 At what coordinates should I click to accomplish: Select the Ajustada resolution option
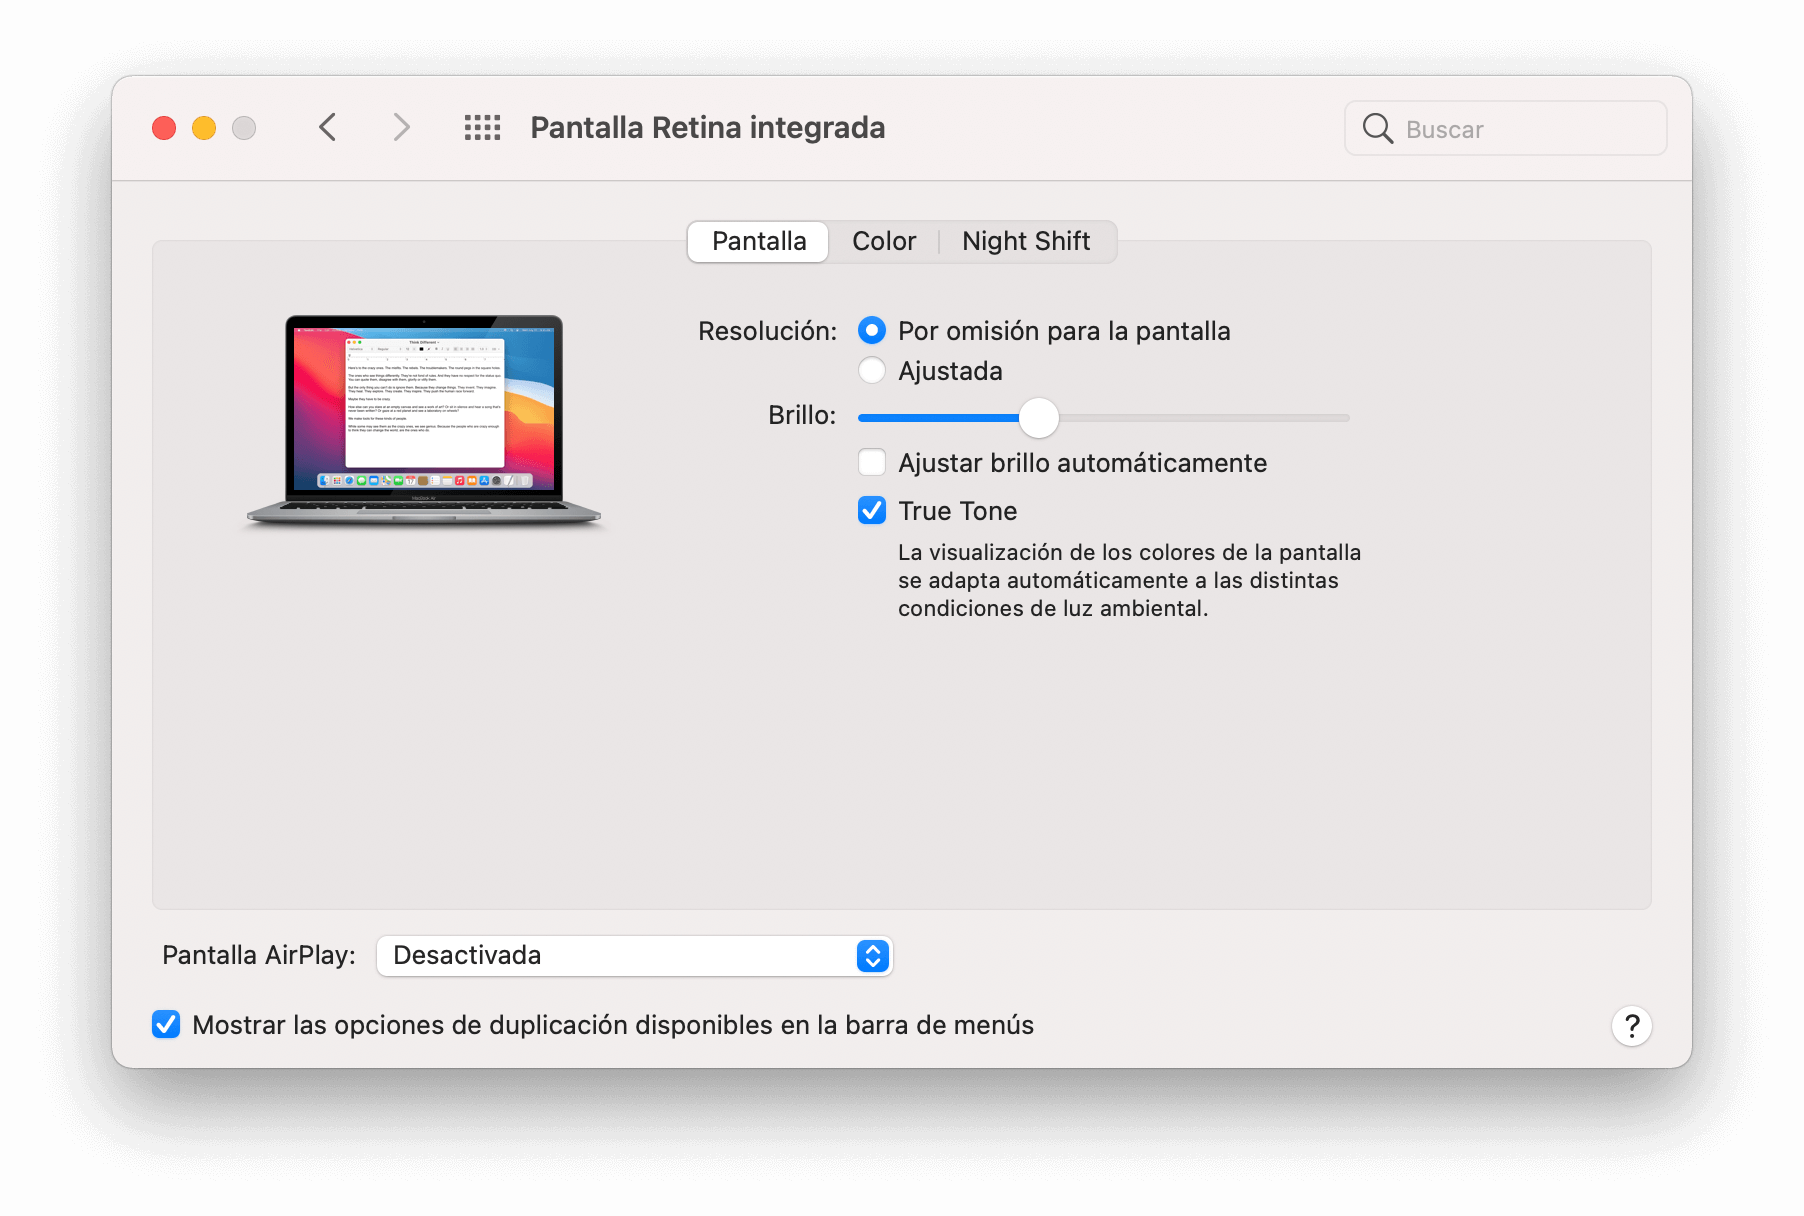point(871,370)
